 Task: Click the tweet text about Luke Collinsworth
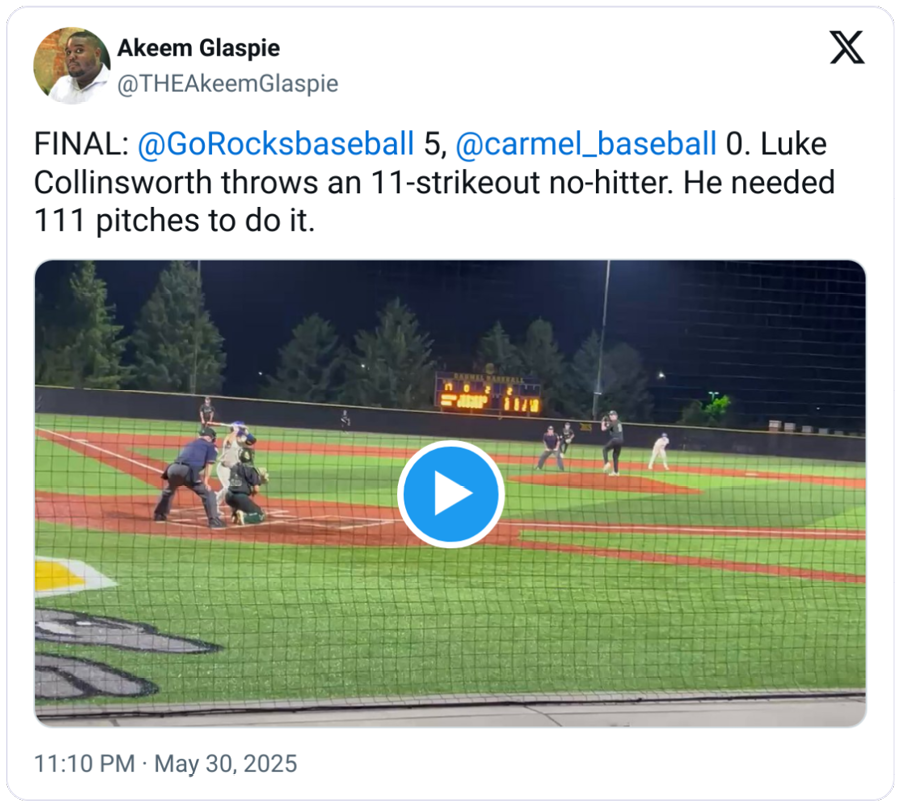pyautogui.click(x=435, y=182)
